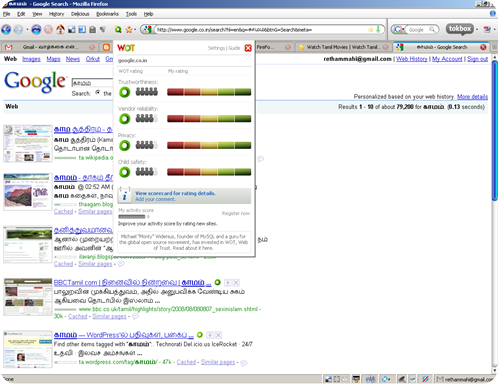Close the WOT rating popup
This screenshot has width=498, height=384.
pos(248,48)
